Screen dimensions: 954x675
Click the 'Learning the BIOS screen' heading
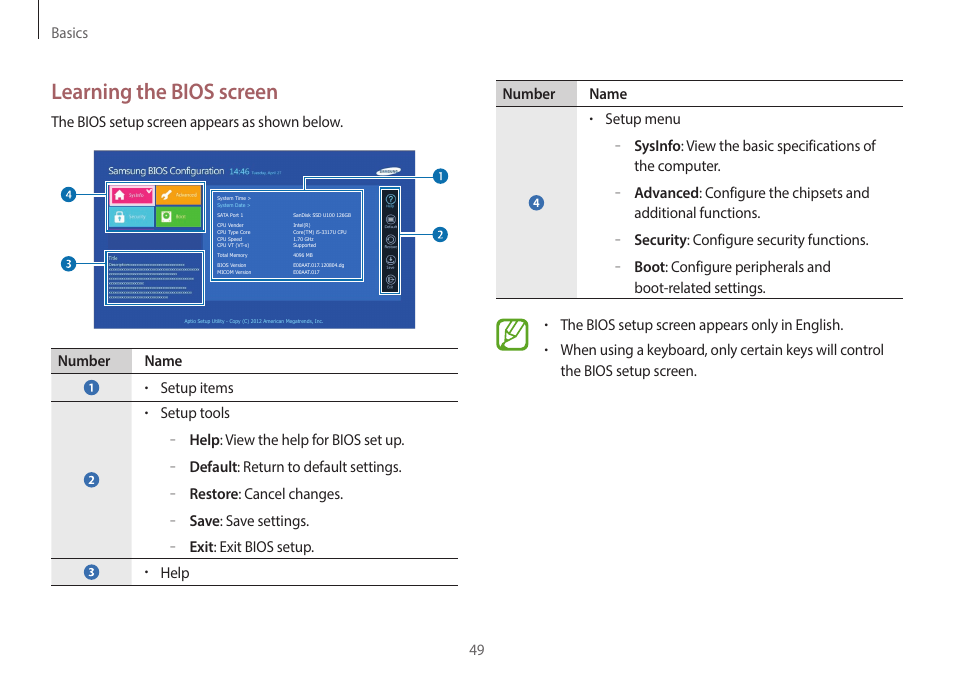(164, 92)
